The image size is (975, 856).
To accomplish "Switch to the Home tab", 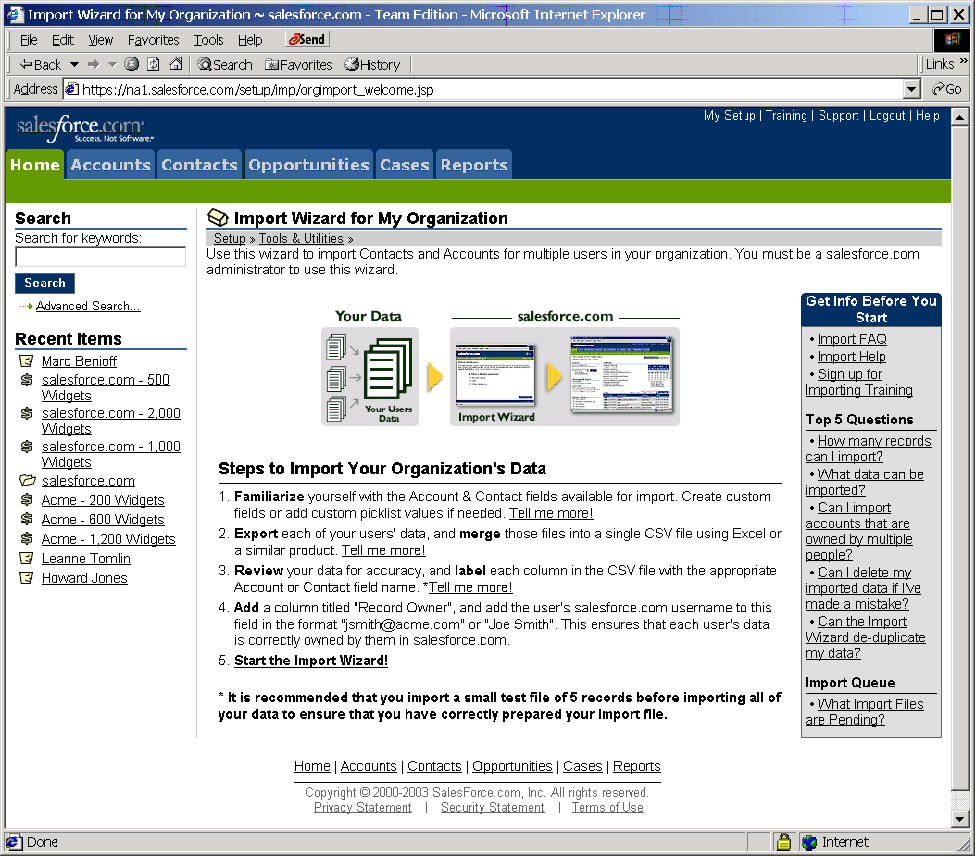I will [35, 165].
